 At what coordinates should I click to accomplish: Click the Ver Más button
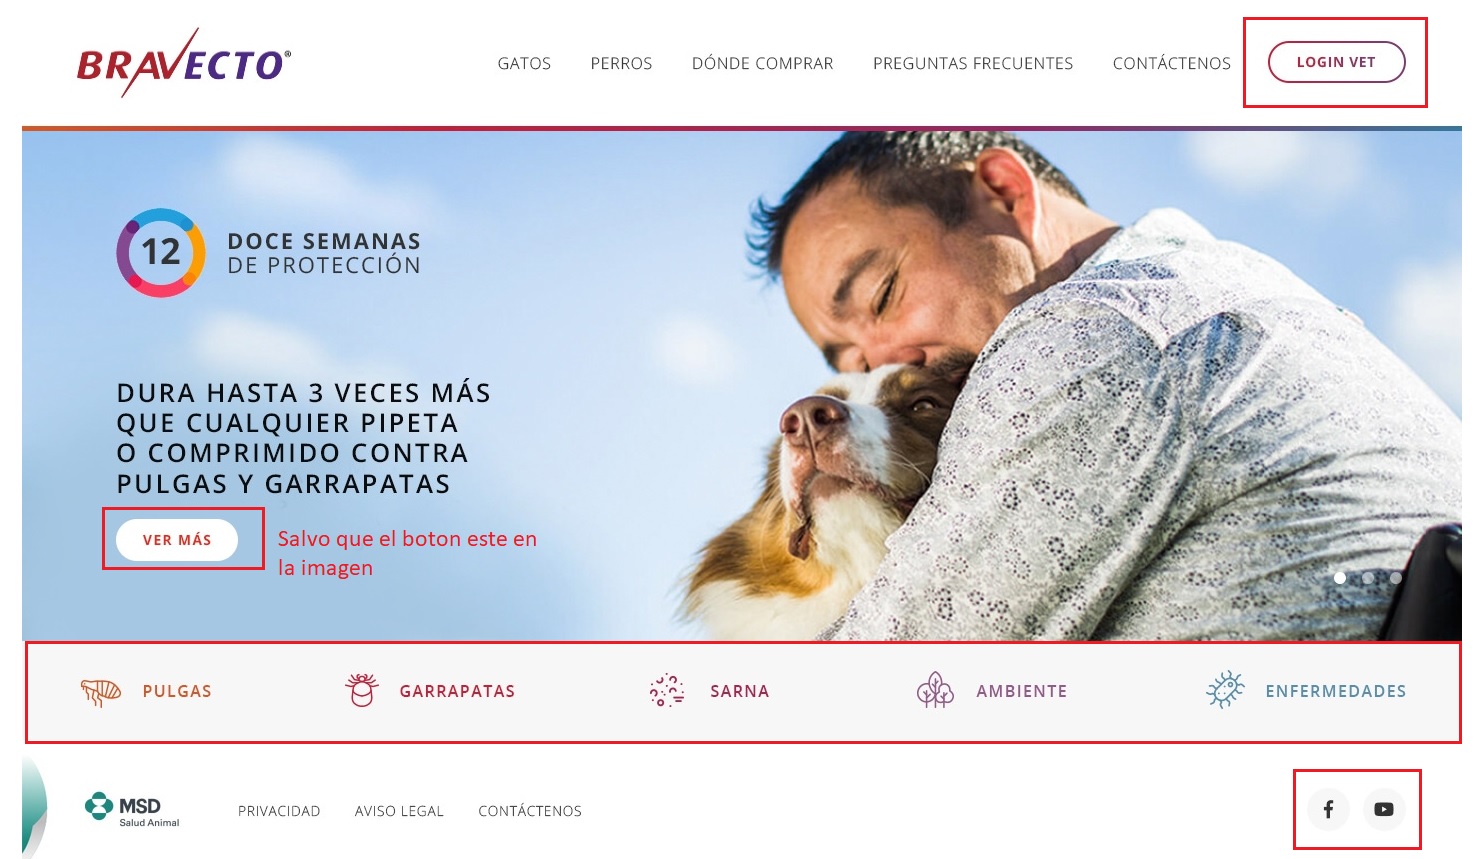[x=177, y=540]
